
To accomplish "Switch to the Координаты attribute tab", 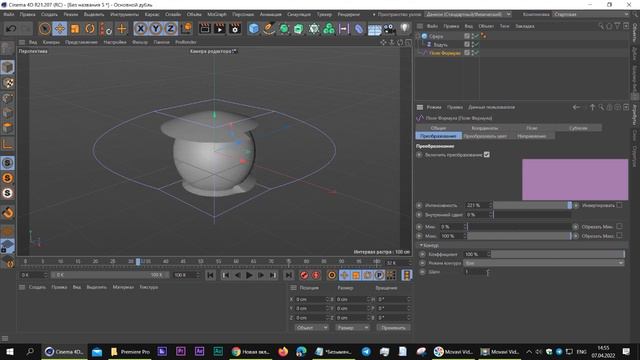I will click(x=485, y=128).
